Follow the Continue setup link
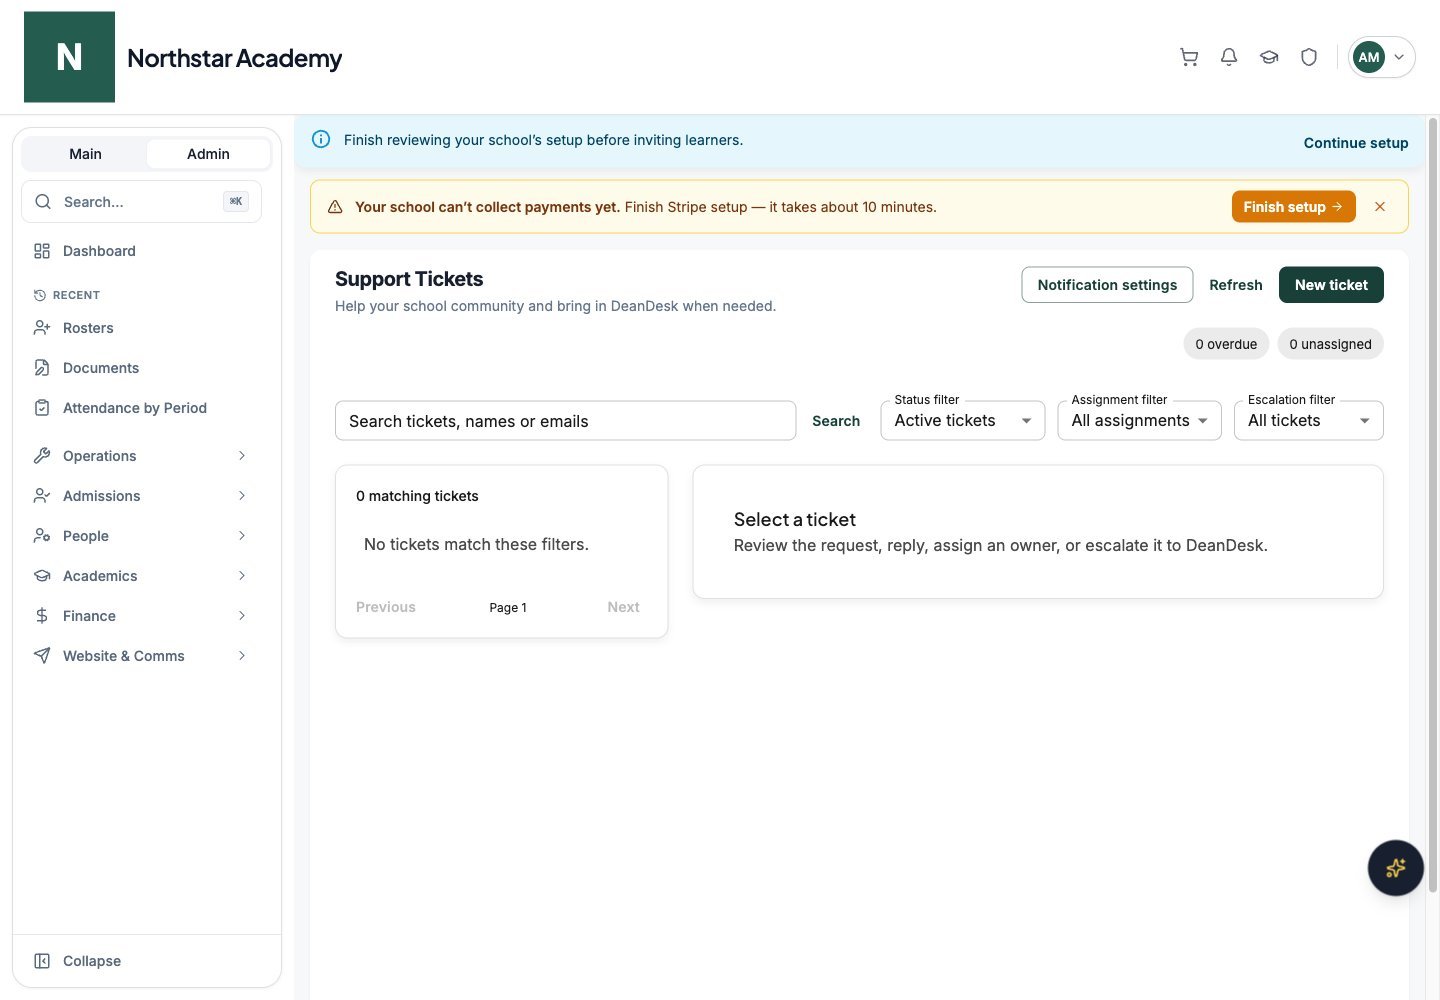The image size is (1440, 1000). coord(1356,143)
